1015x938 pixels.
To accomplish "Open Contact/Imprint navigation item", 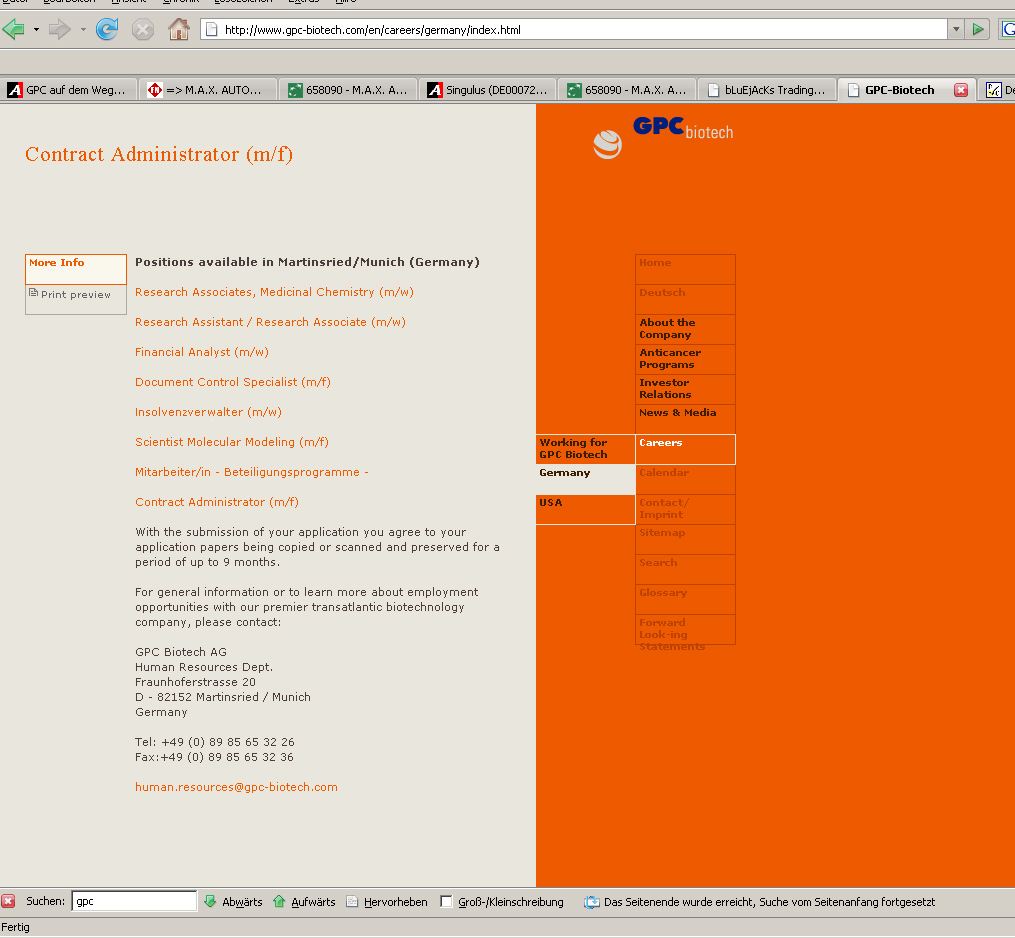I will pyautogui.click(x=685, y=509).
